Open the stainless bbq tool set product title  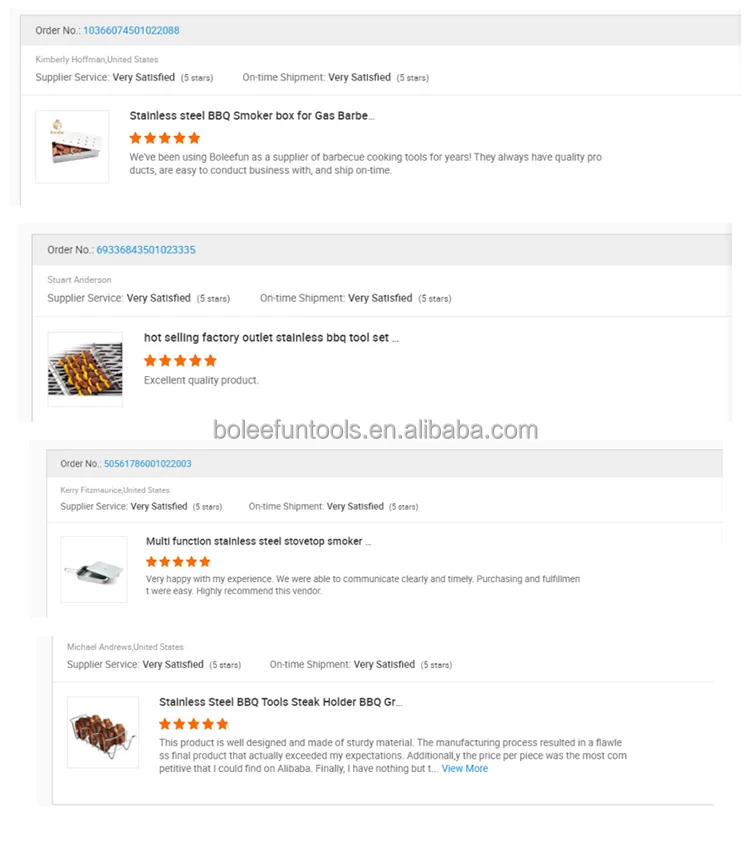(x=270, y=337)
